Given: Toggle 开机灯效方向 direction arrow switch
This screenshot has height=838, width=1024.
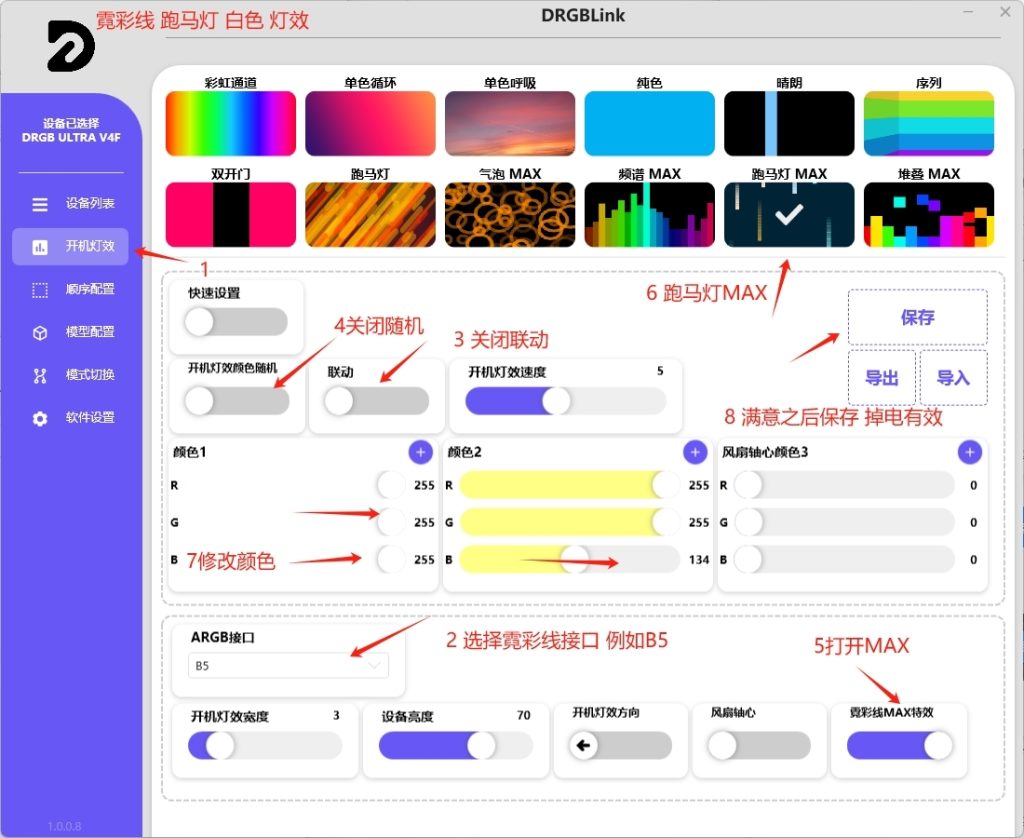Looking at the screenshot, I should 620,745.
